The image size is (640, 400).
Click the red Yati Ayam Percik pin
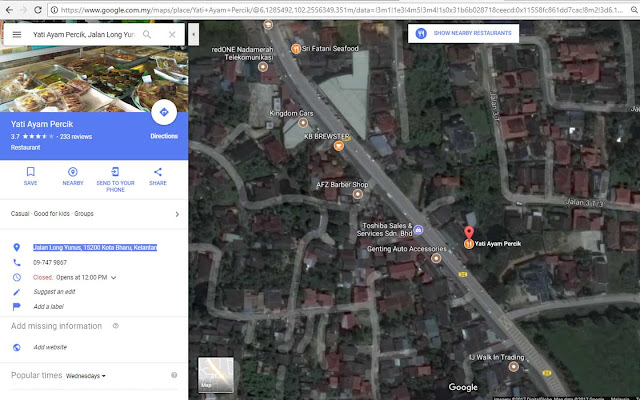(x=469, y=233)
